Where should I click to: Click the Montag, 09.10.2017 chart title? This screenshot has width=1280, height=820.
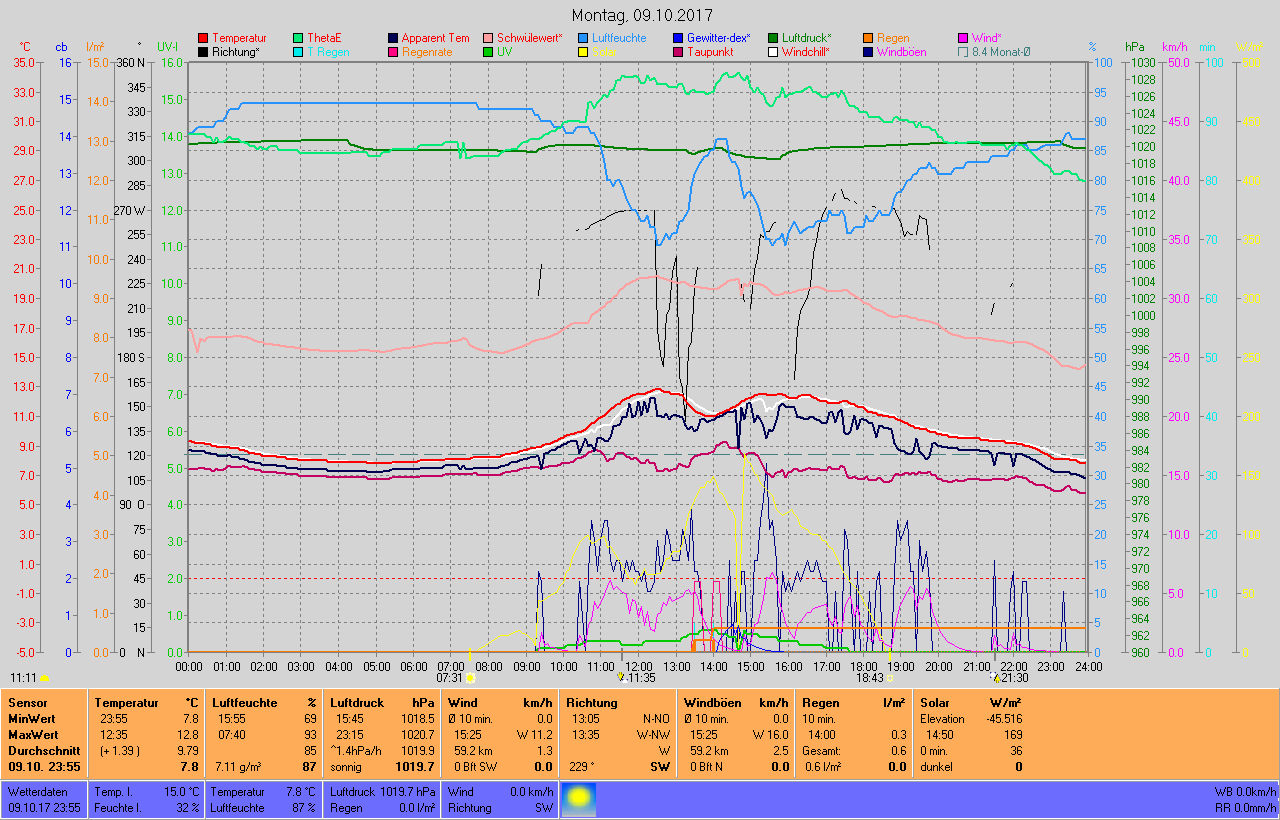point(640,15)
